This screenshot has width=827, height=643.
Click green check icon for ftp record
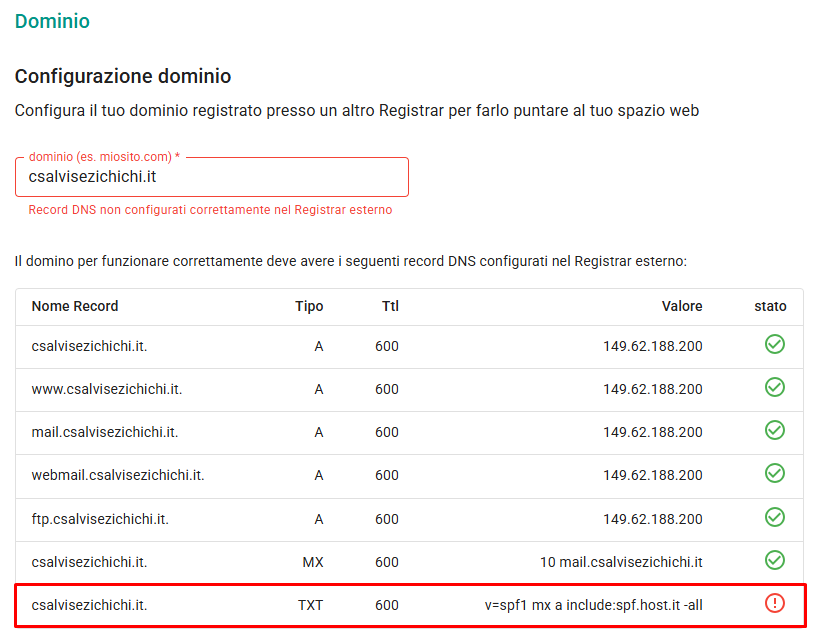tap(774, 517)
